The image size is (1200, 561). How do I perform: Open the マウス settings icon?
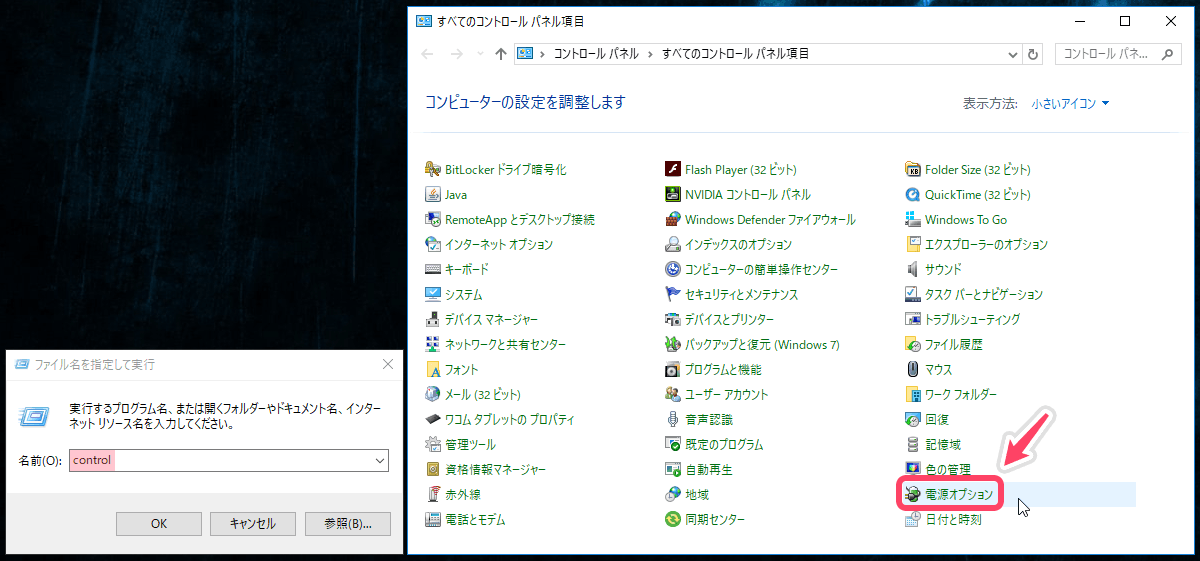[x=913, y=370]
